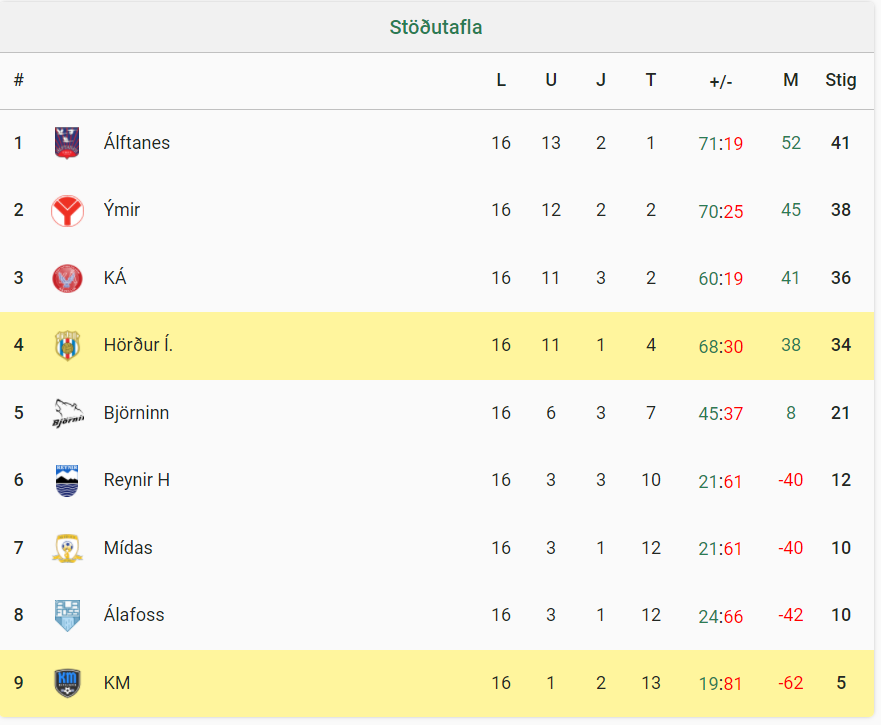Click the Ýmir red Y logo
Image resolution: width=881 pixels, height=725 pixels.
[67, 211]
